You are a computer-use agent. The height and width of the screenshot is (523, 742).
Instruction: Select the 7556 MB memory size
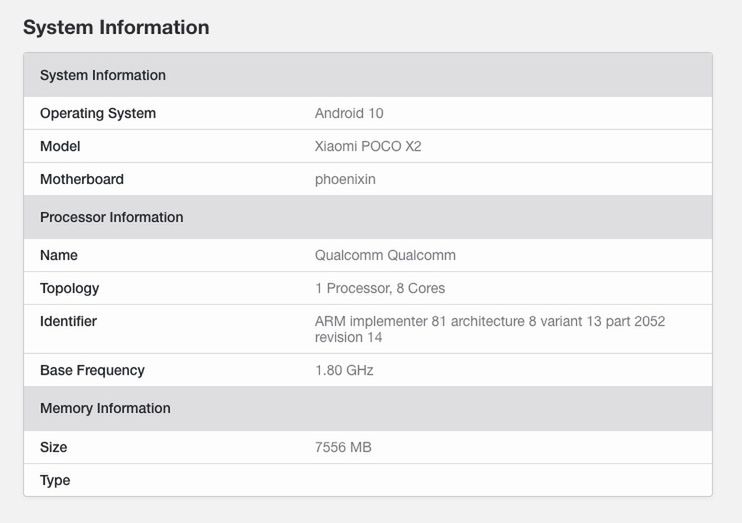[343, 448]
